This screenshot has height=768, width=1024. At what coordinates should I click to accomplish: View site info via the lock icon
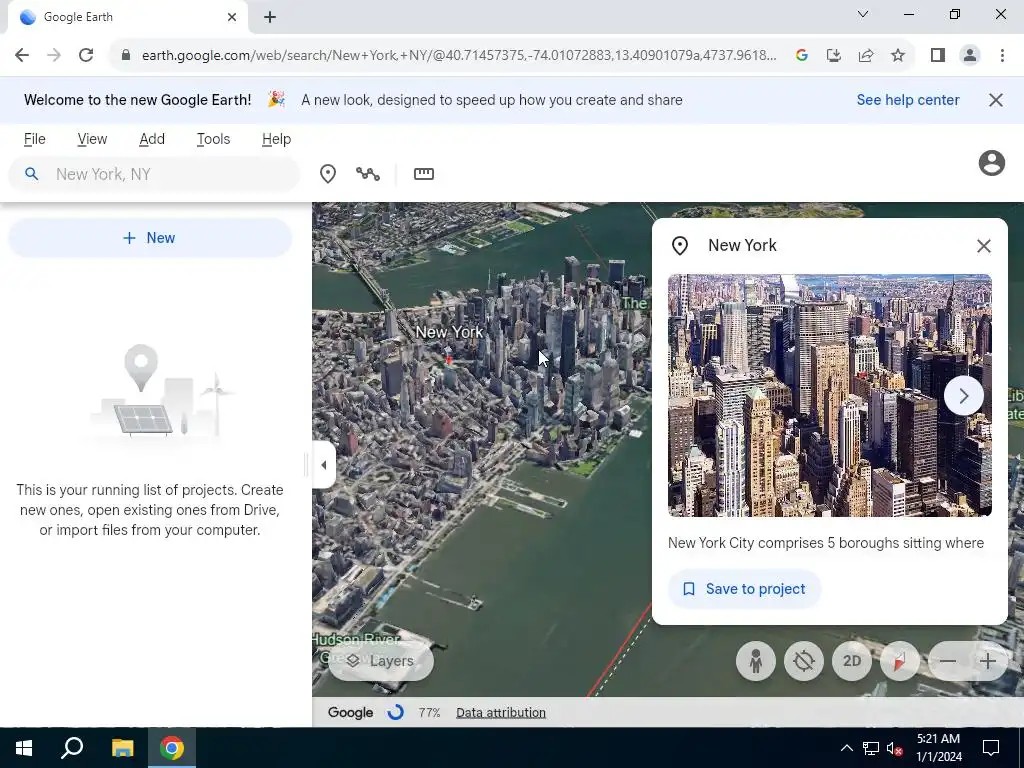coord(126,56)
